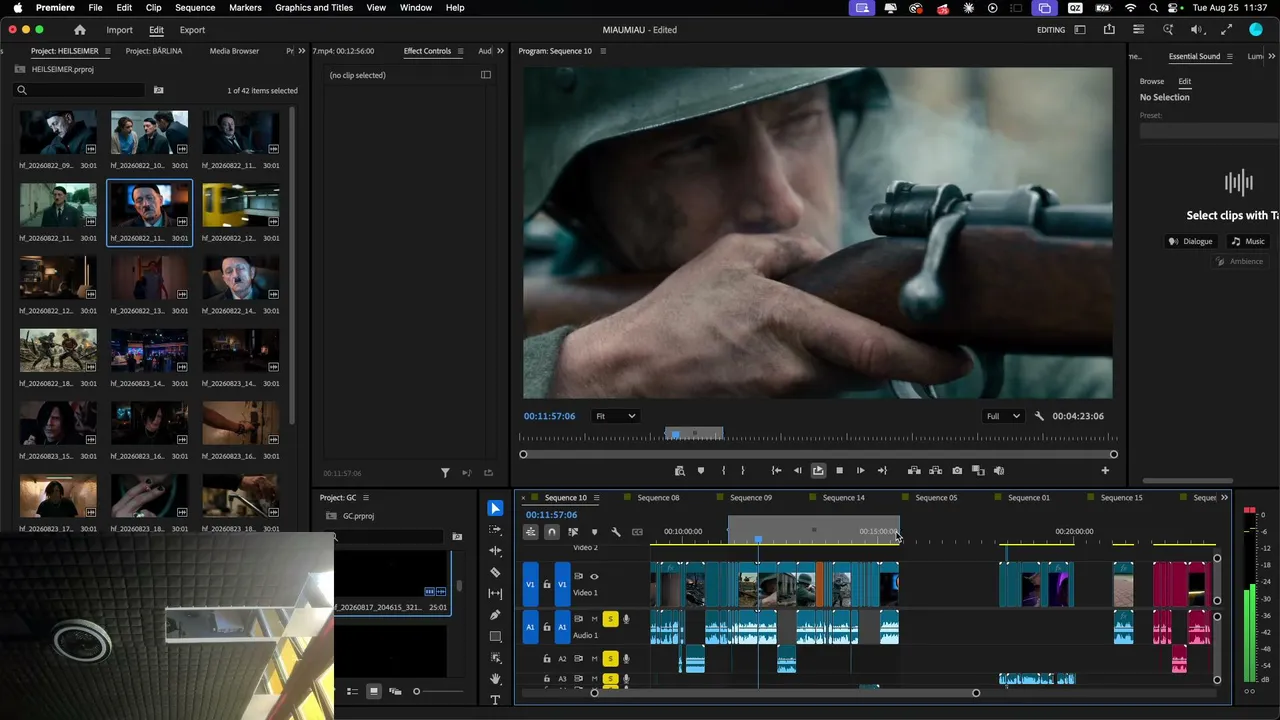The height and width of the screenshot is (720, 1280).
Task: Open Program Monitor settings wrench
Action: click(x=1039, y=416)
